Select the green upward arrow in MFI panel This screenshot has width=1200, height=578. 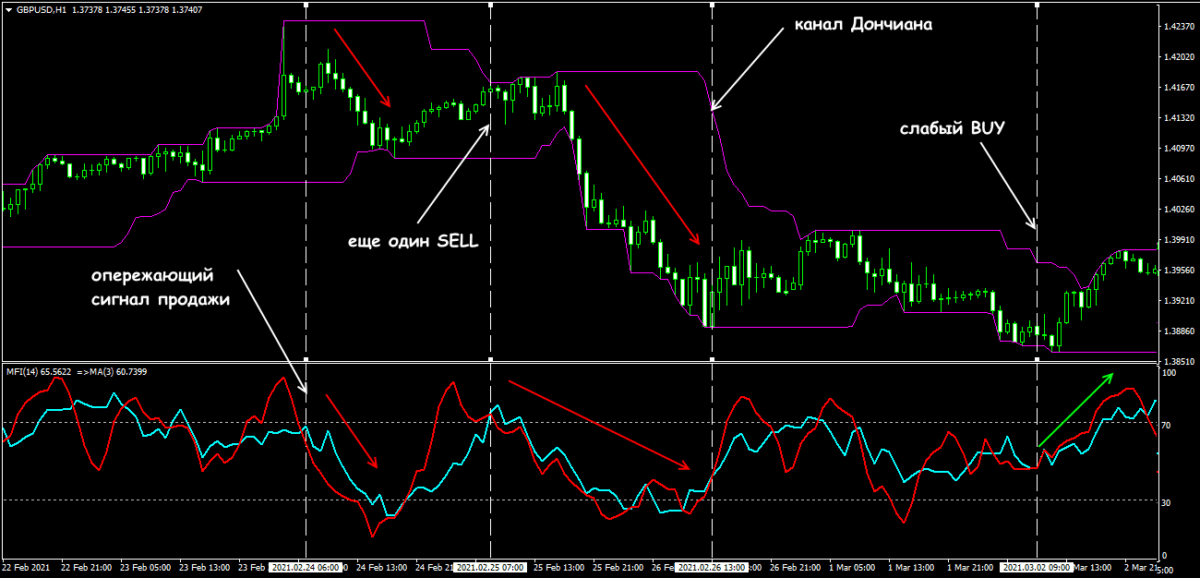1075,409
